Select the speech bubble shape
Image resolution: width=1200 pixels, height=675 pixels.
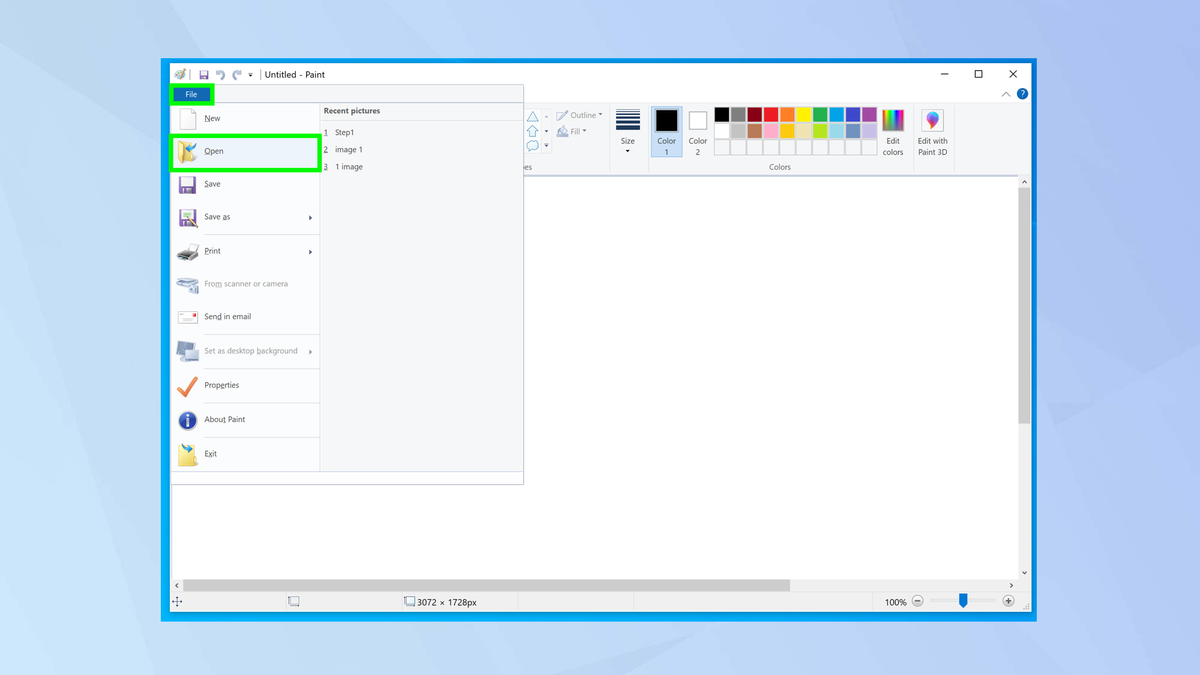533,145
